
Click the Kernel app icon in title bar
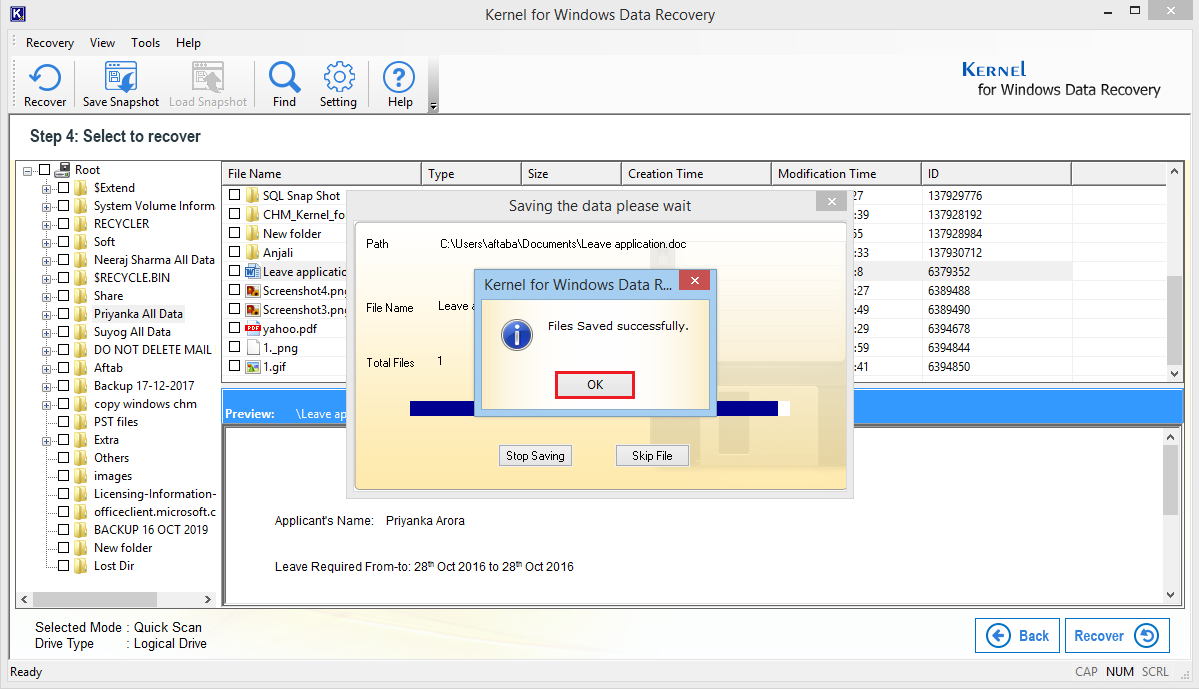point(18,14)
